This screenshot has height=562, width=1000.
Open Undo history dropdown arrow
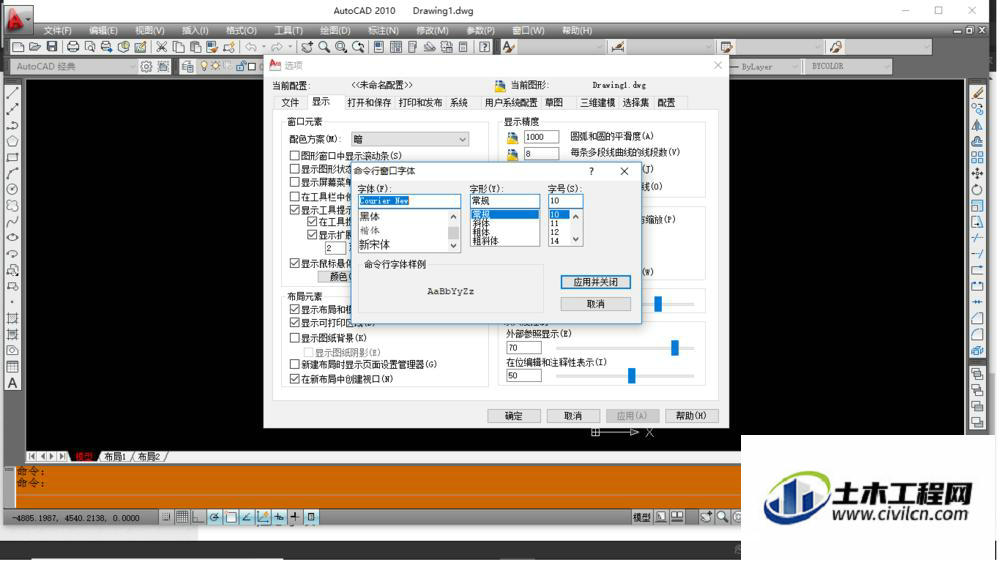coord(263,47)
